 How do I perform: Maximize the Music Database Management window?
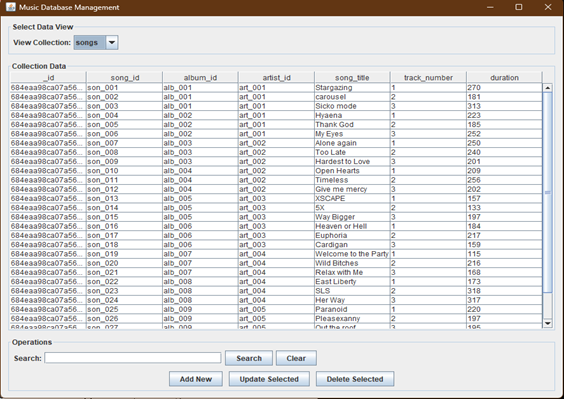(519, 7)
